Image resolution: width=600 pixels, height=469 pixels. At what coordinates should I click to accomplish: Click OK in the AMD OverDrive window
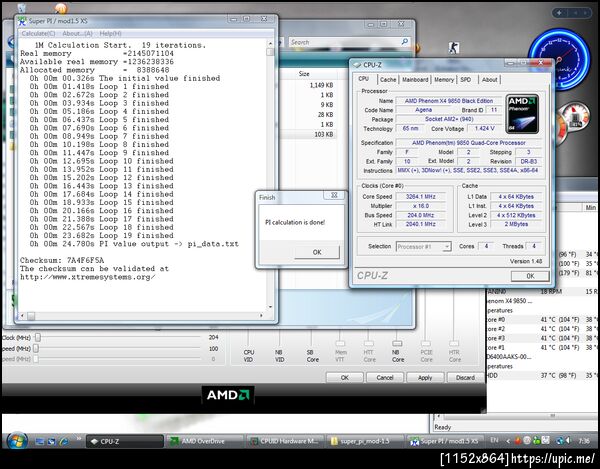(344, 378)
